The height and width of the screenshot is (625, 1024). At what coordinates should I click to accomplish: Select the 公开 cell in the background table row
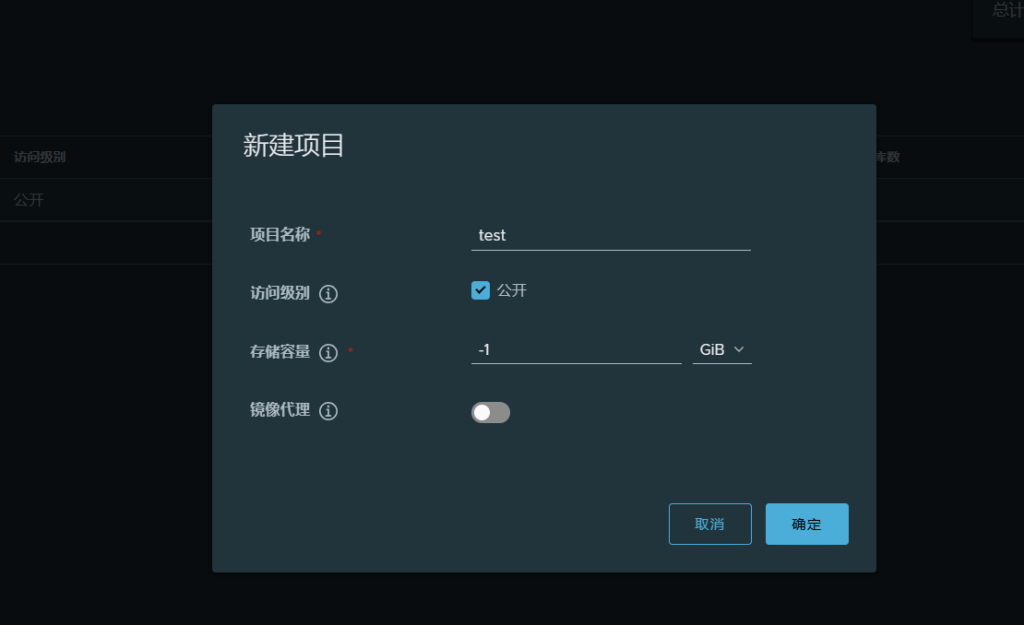[29, 200]
